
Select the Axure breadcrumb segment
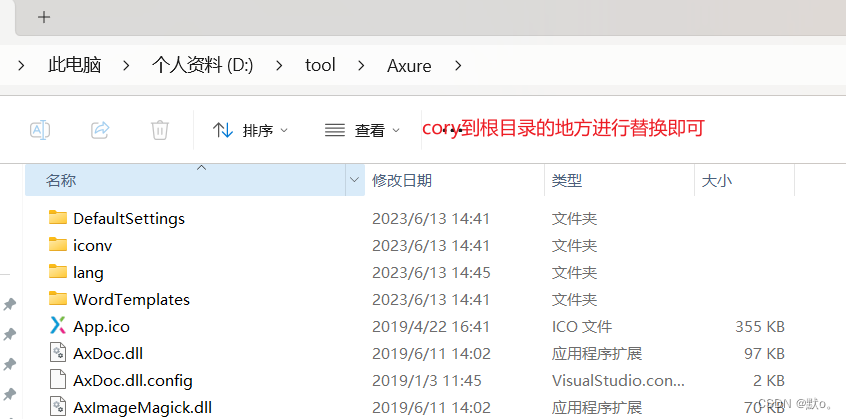pyautogui.click(x=409, y=66)
